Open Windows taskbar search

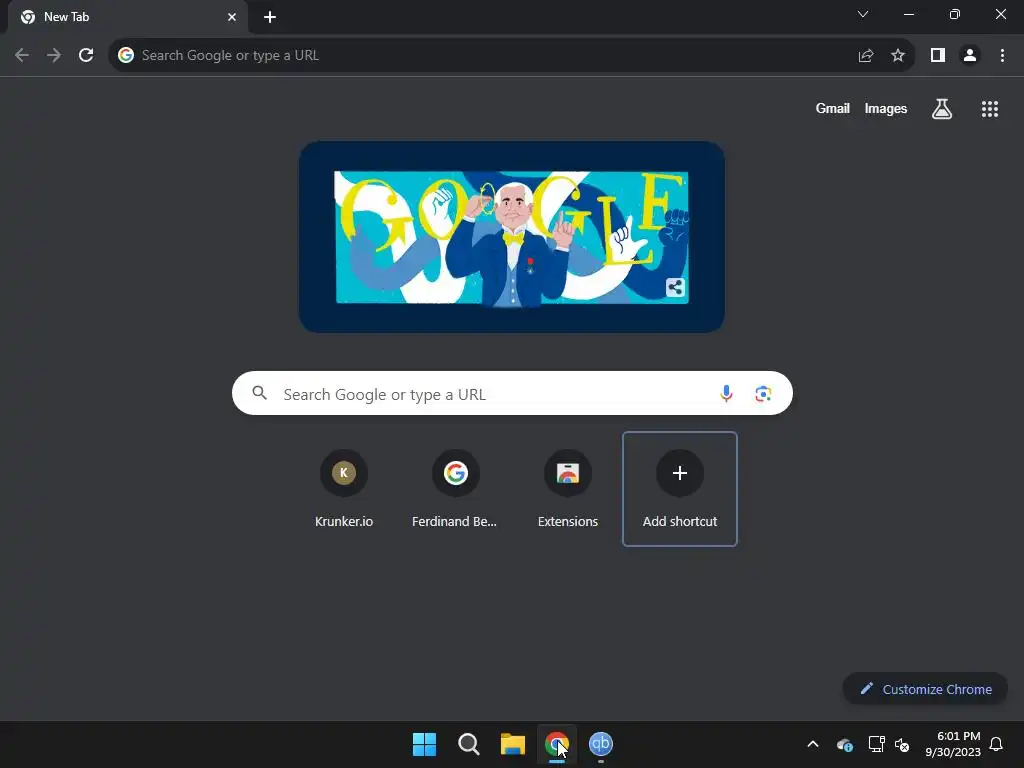468,744
